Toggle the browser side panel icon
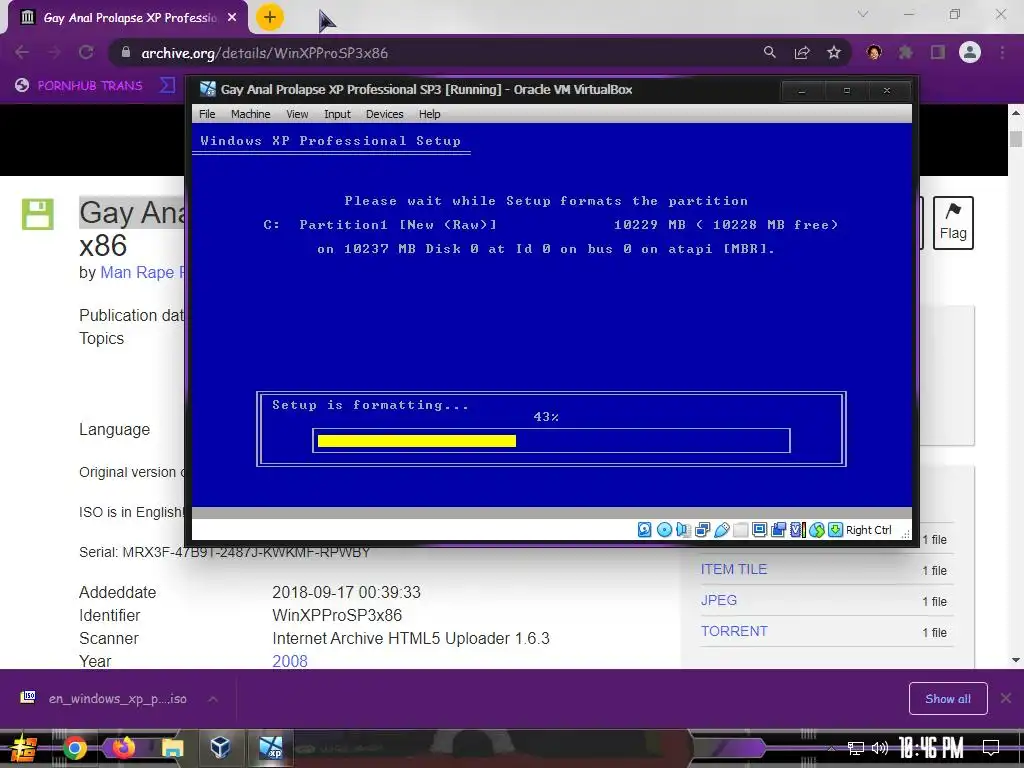This screenshot has height=768, width=1024. (938, 52)
